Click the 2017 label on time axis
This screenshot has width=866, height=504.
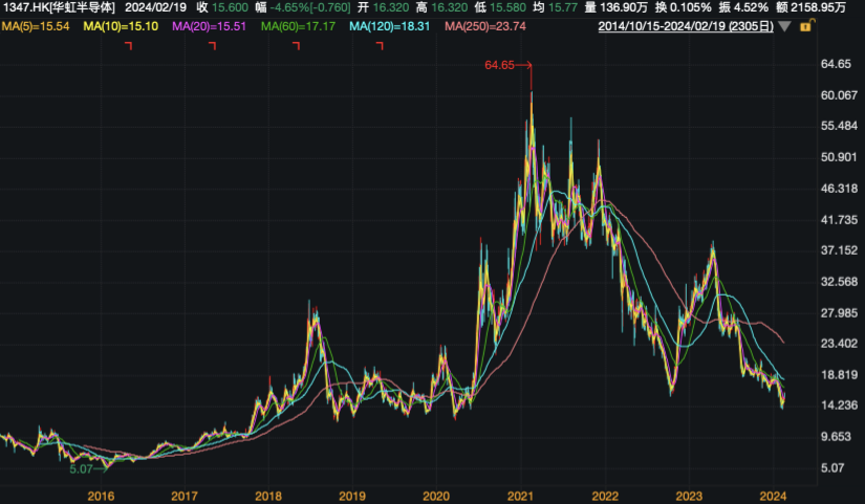click(x=184, y=496)
